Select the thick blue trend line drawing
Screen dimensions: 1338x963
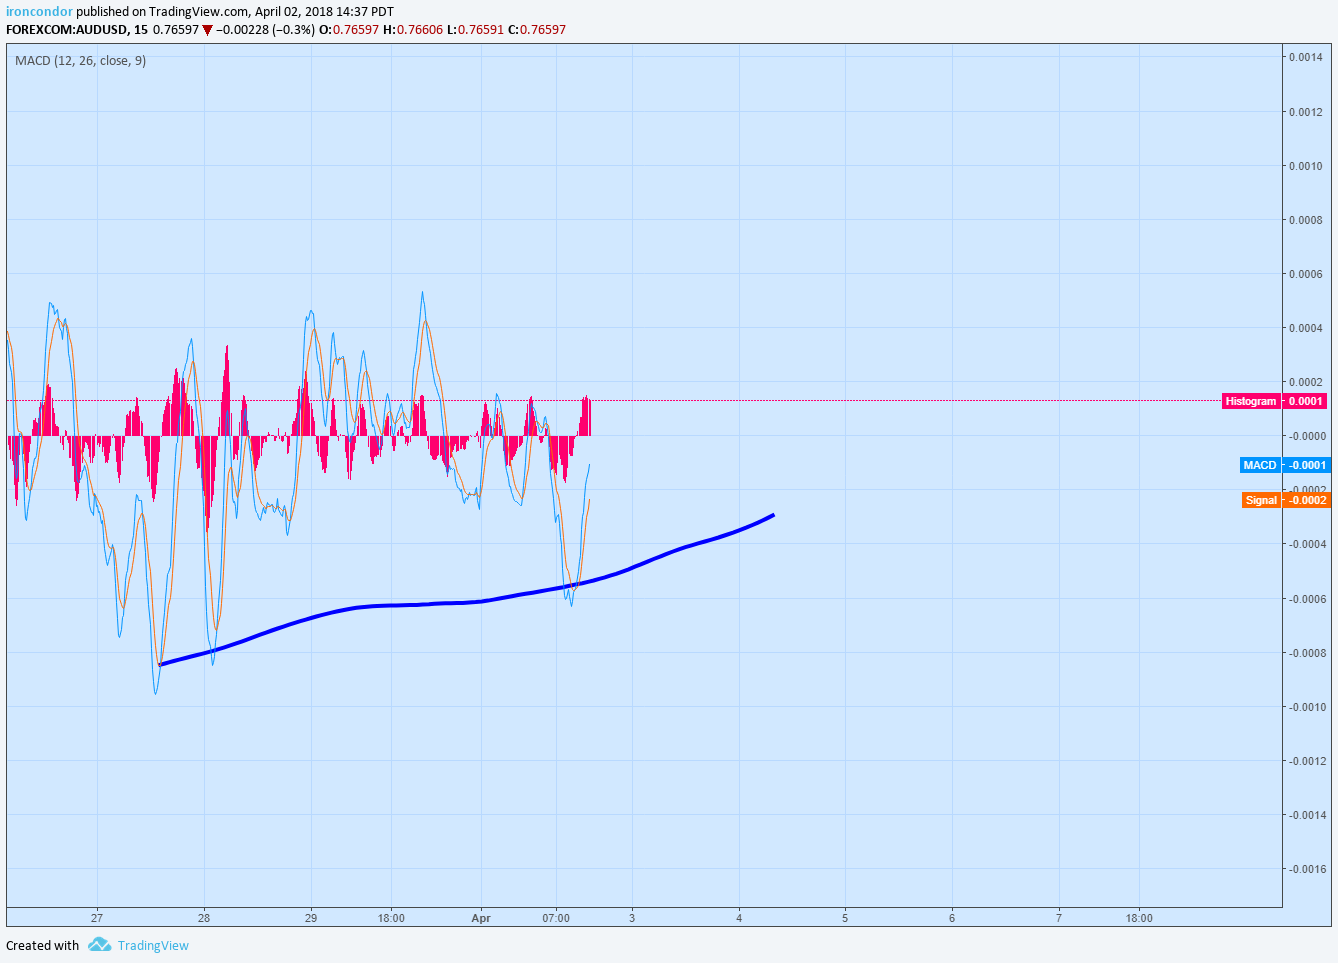[x=465, y=602]
